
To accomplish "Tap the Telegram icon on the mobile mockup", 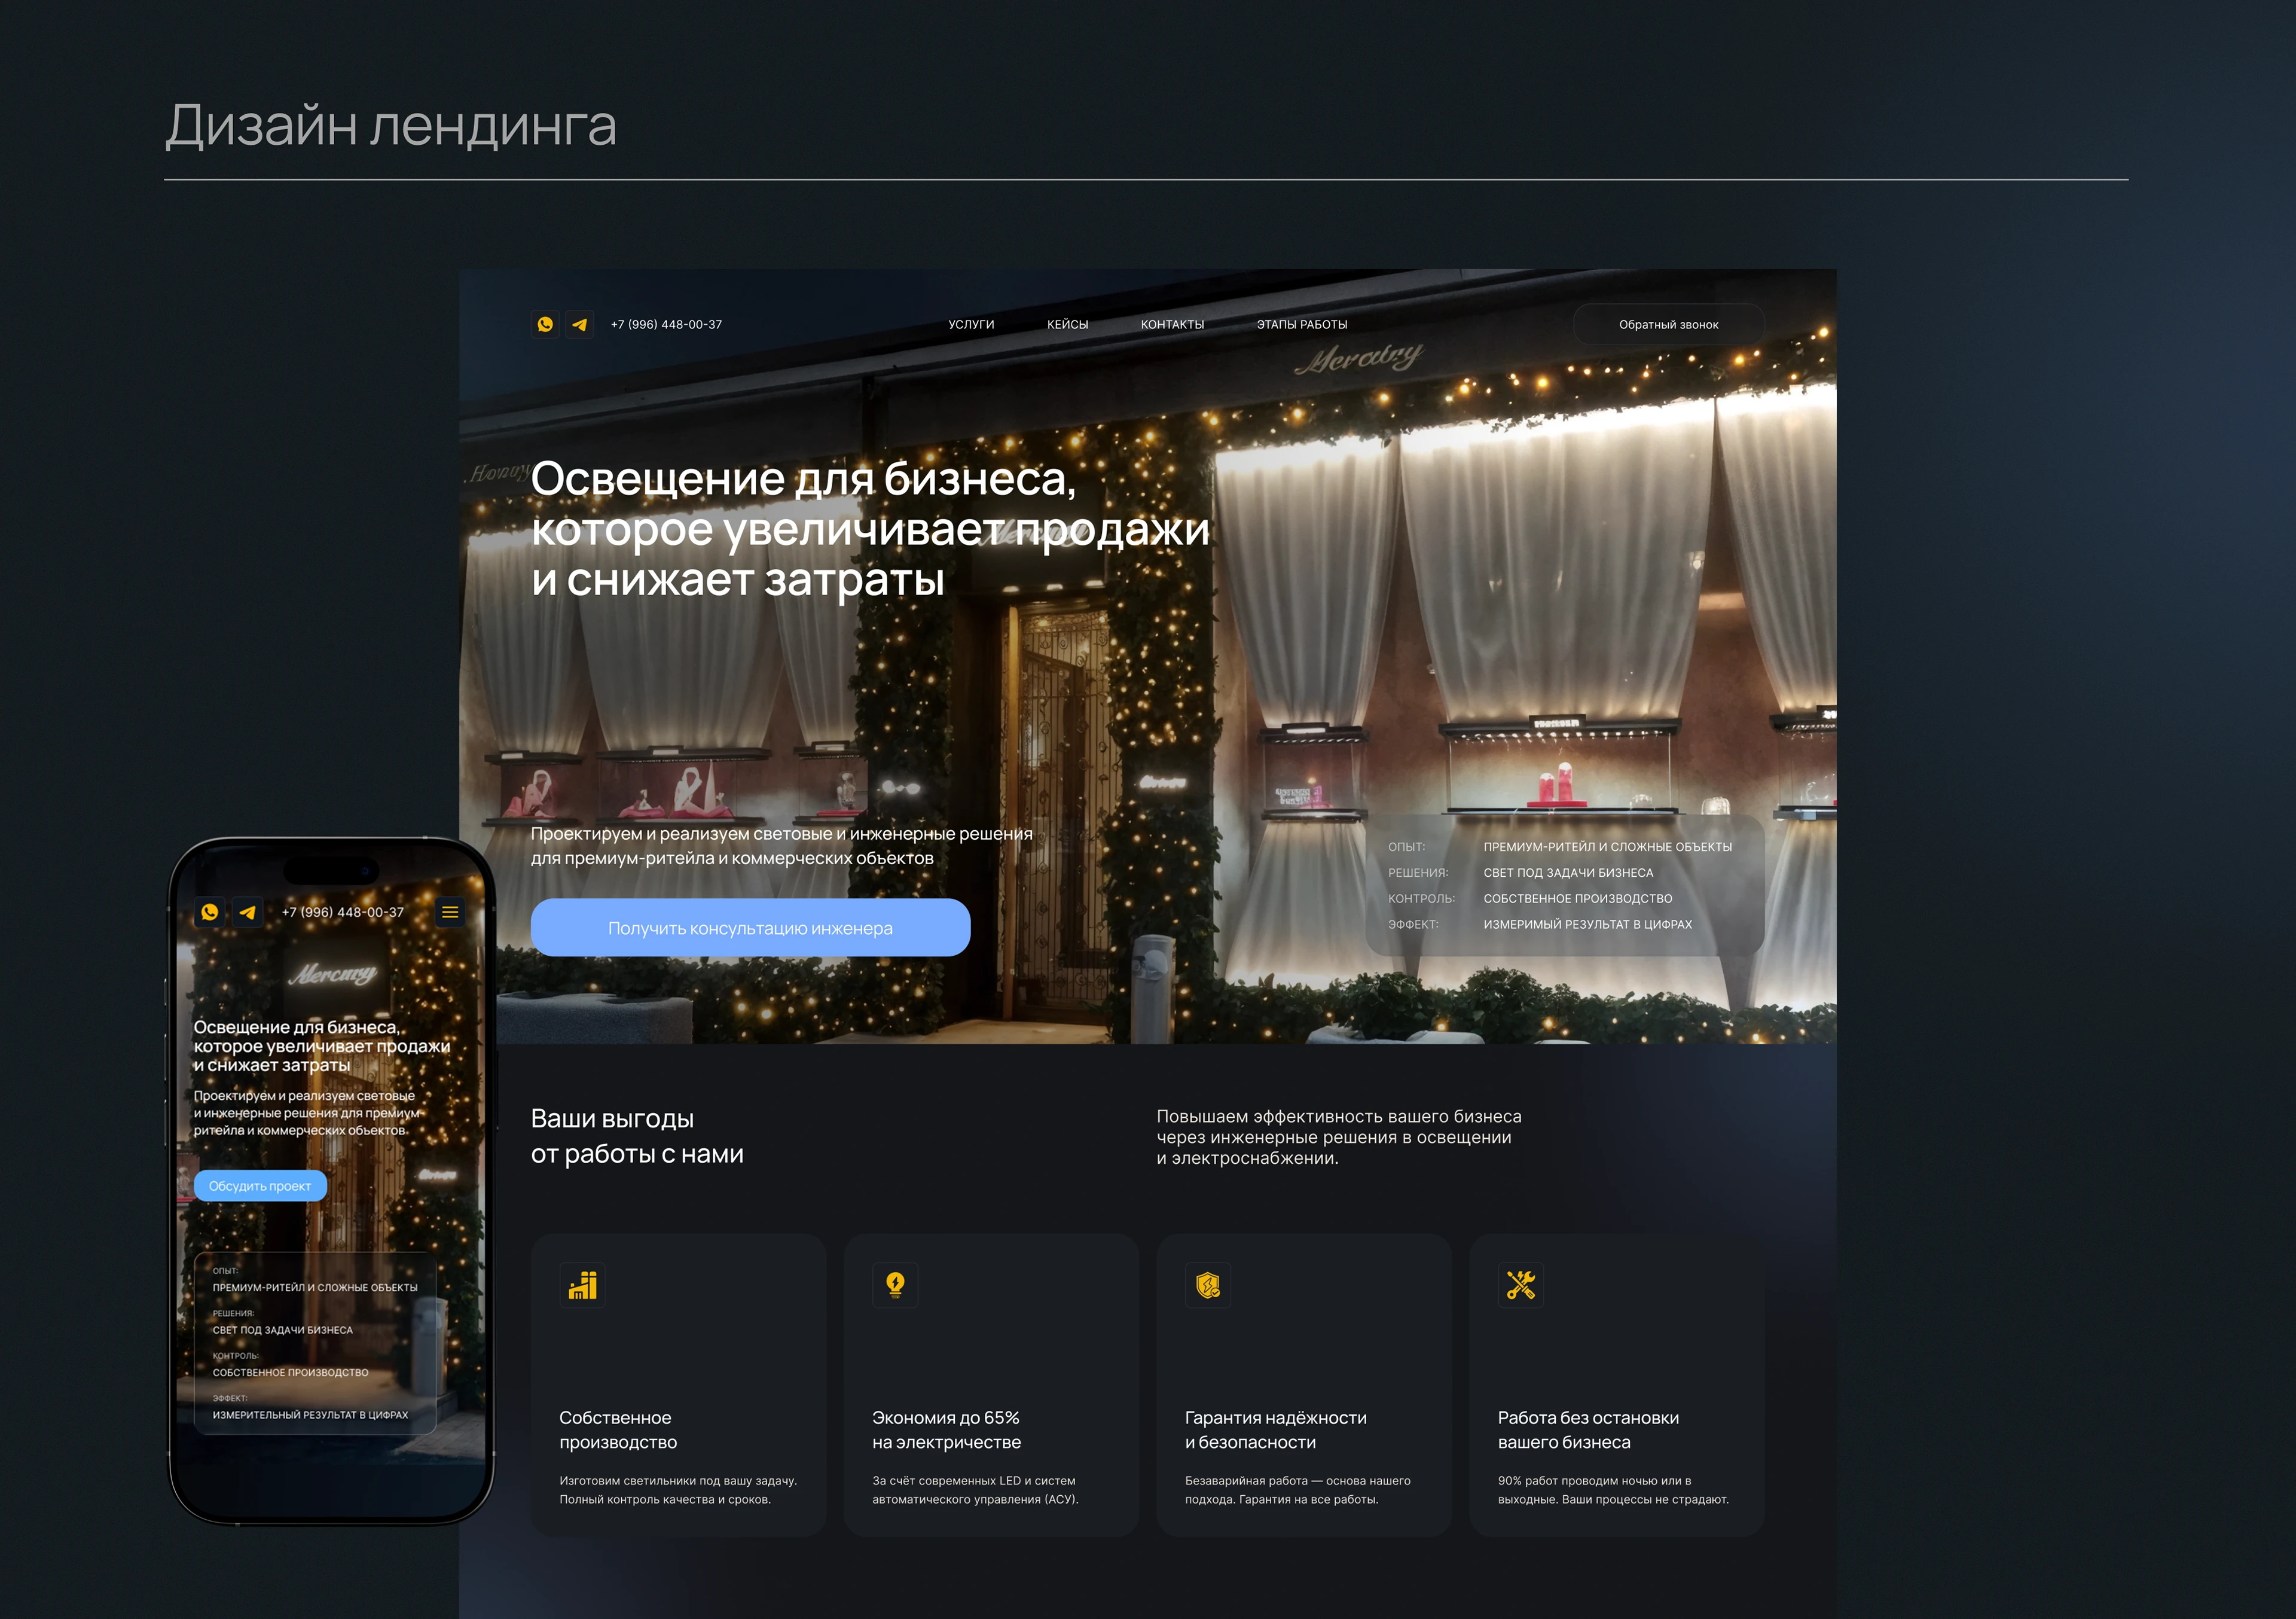I will [248, 912].
